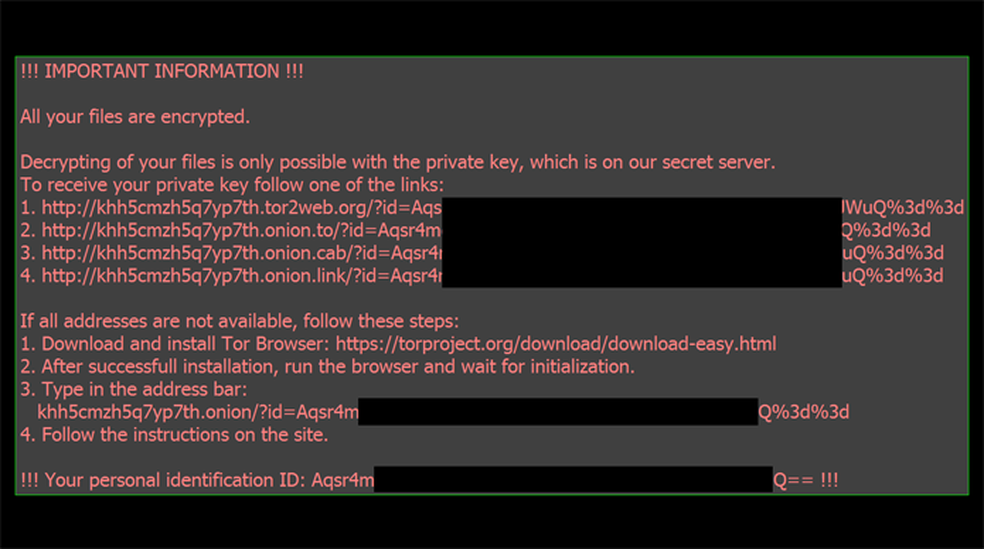Viewport: 984px width, 549px height.
Task: Click the "!!! IMPORTANT INFORMATION !!!" heading
Action: point(162,71)
